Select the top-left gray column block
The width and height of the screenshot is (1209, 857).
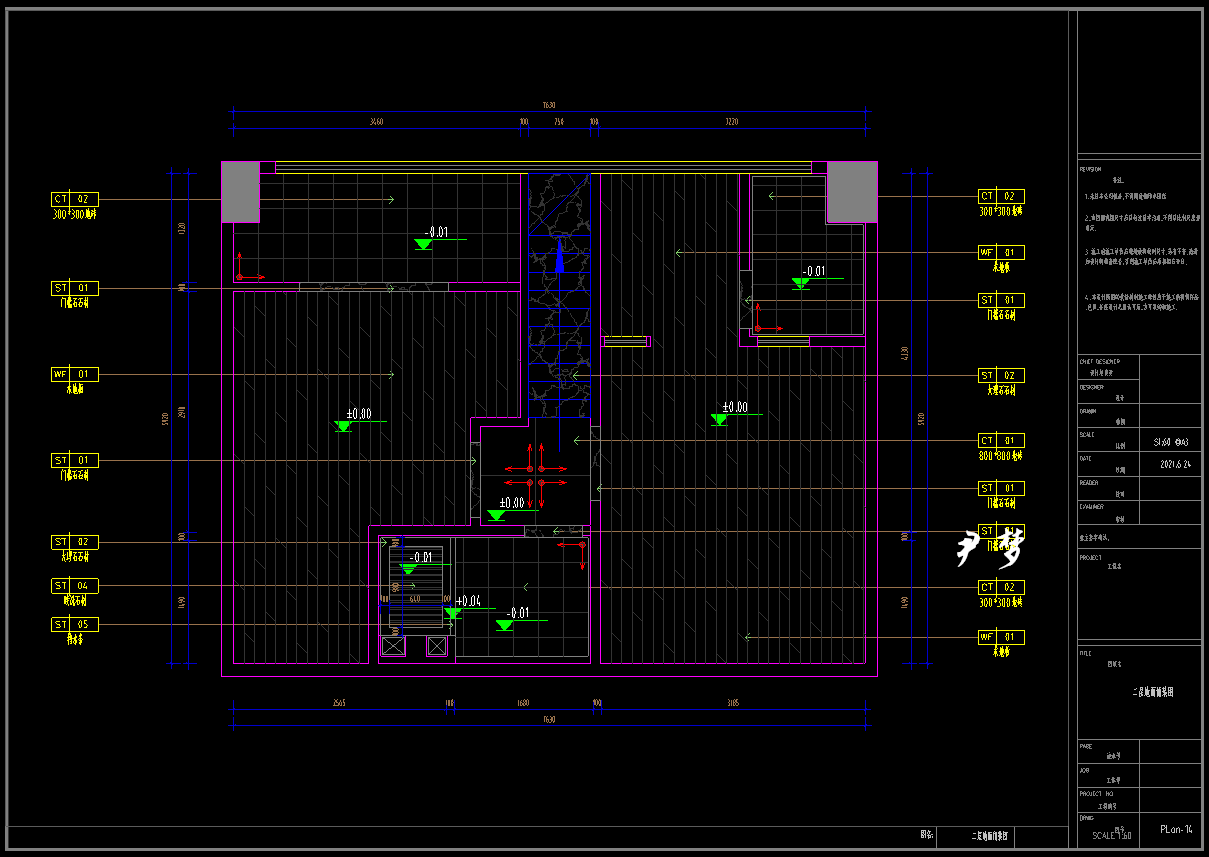pyautogui.click(x=240, y=192)
